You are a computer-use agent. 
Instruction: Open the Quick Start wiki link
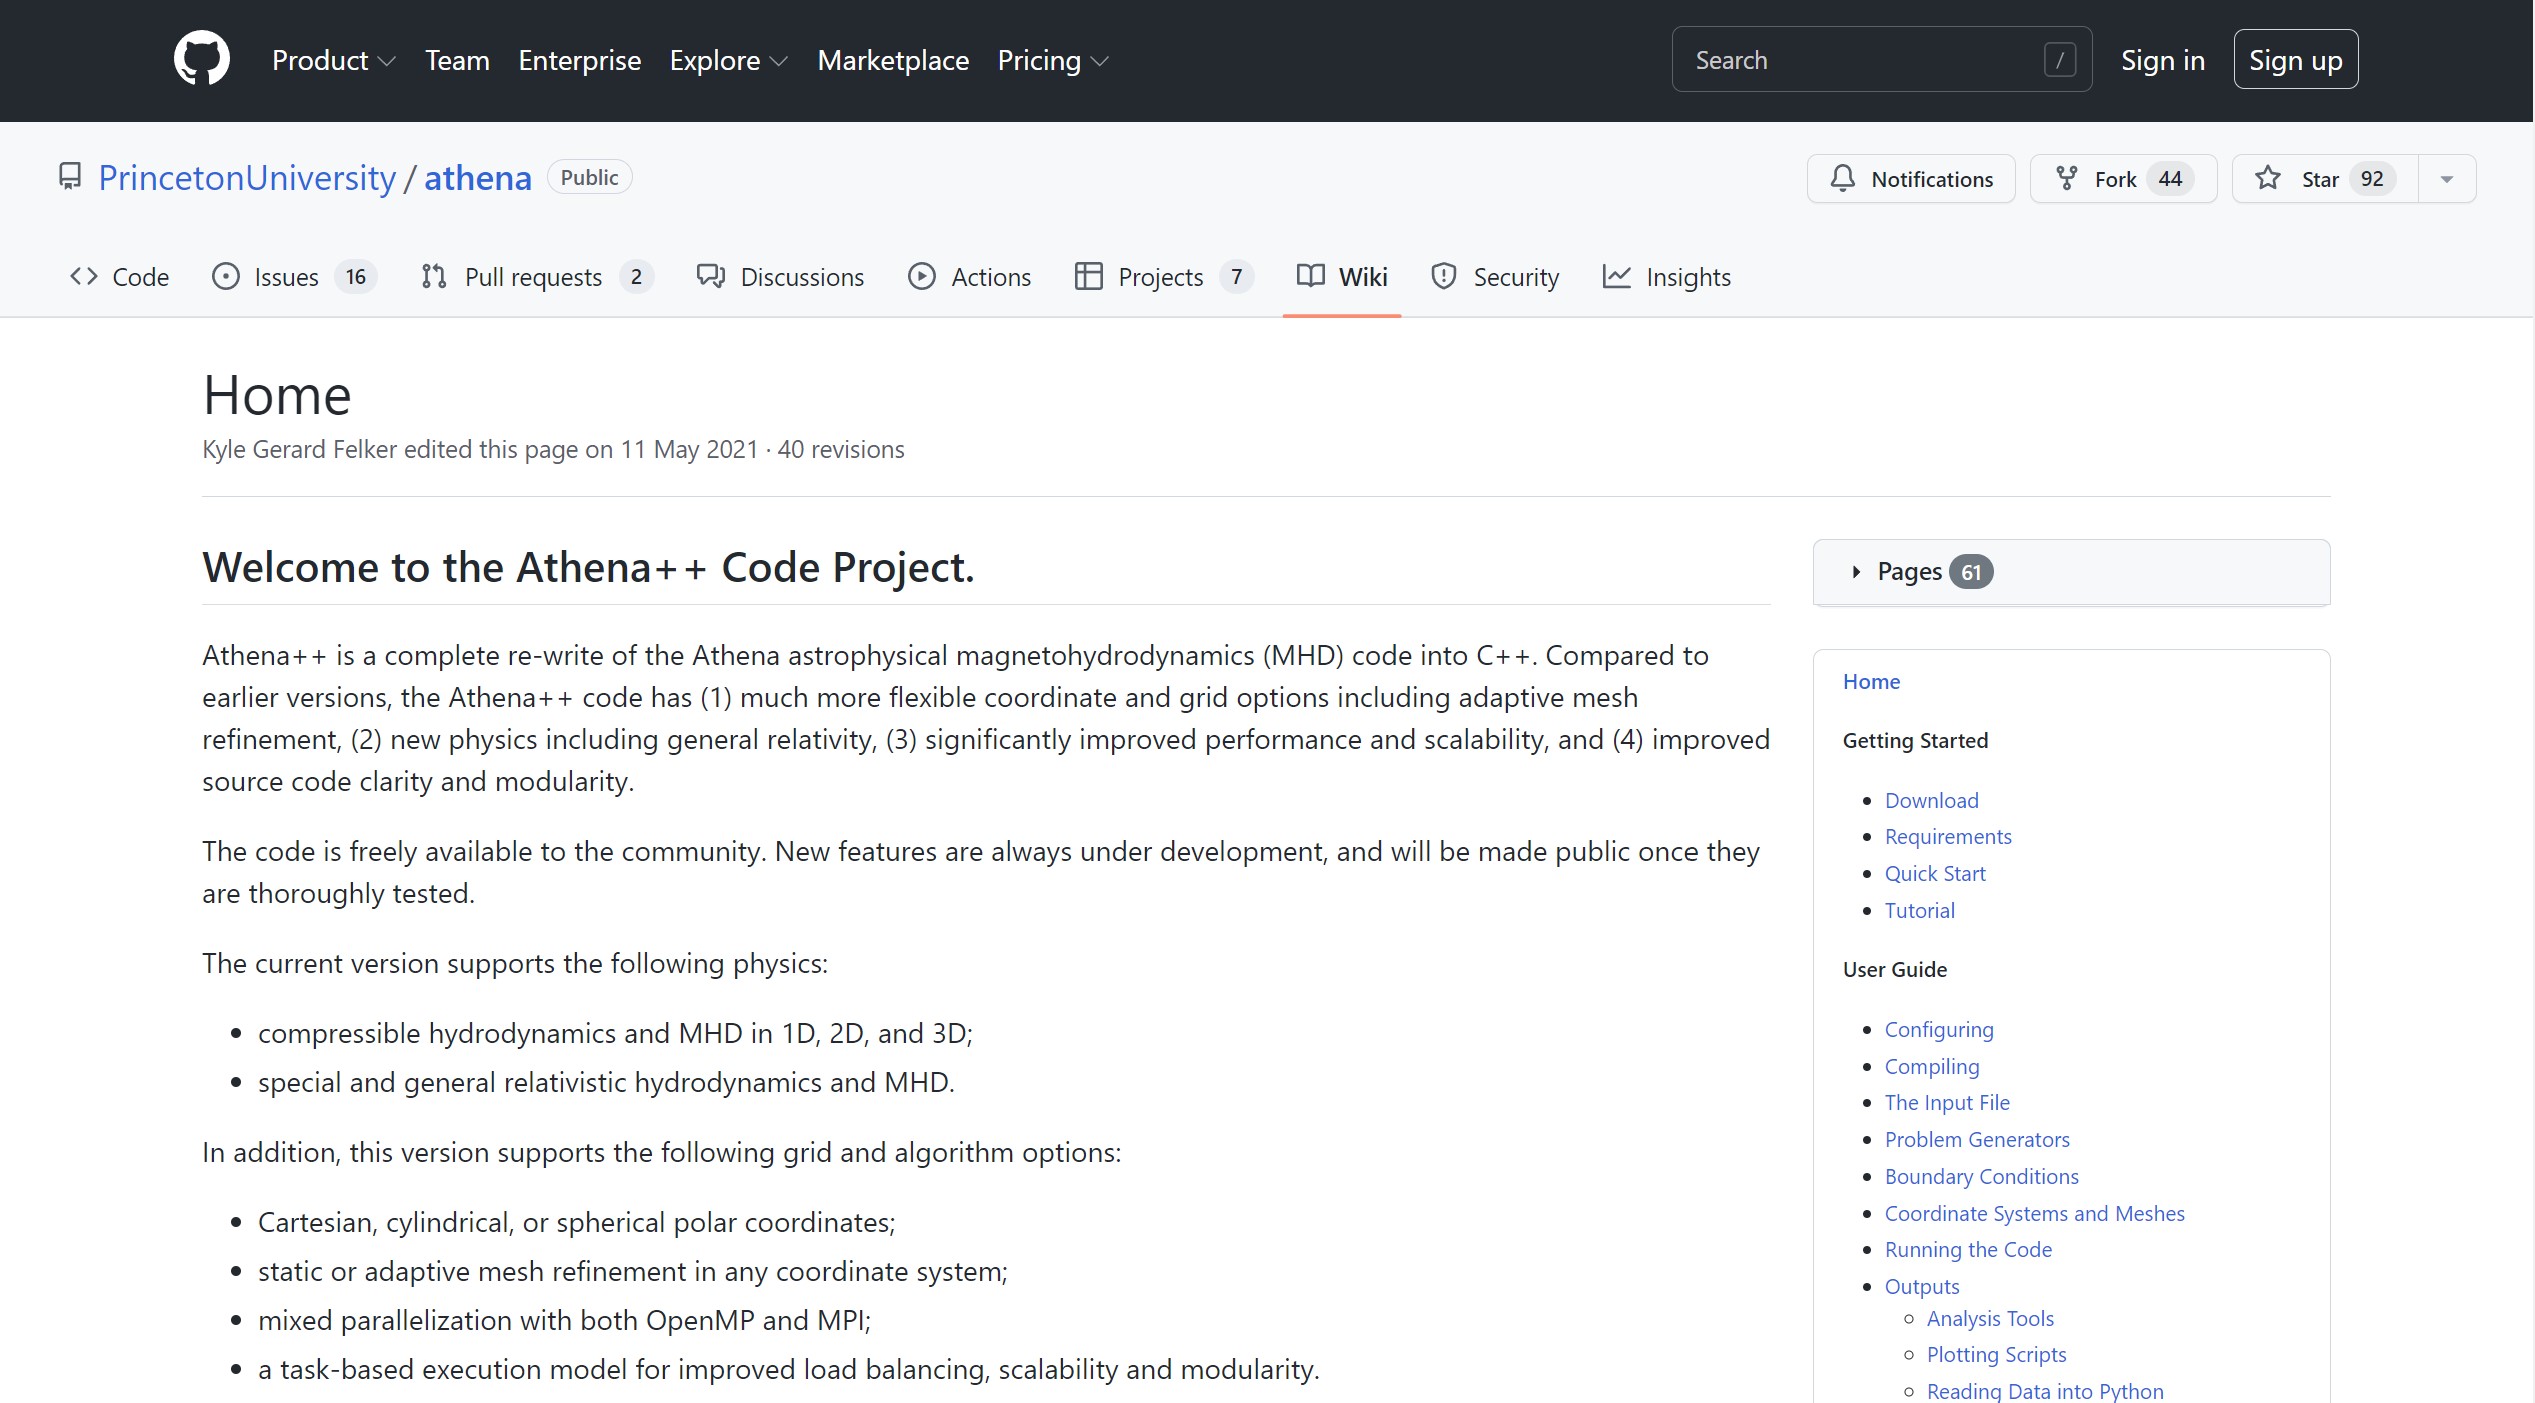[1934, 873]
